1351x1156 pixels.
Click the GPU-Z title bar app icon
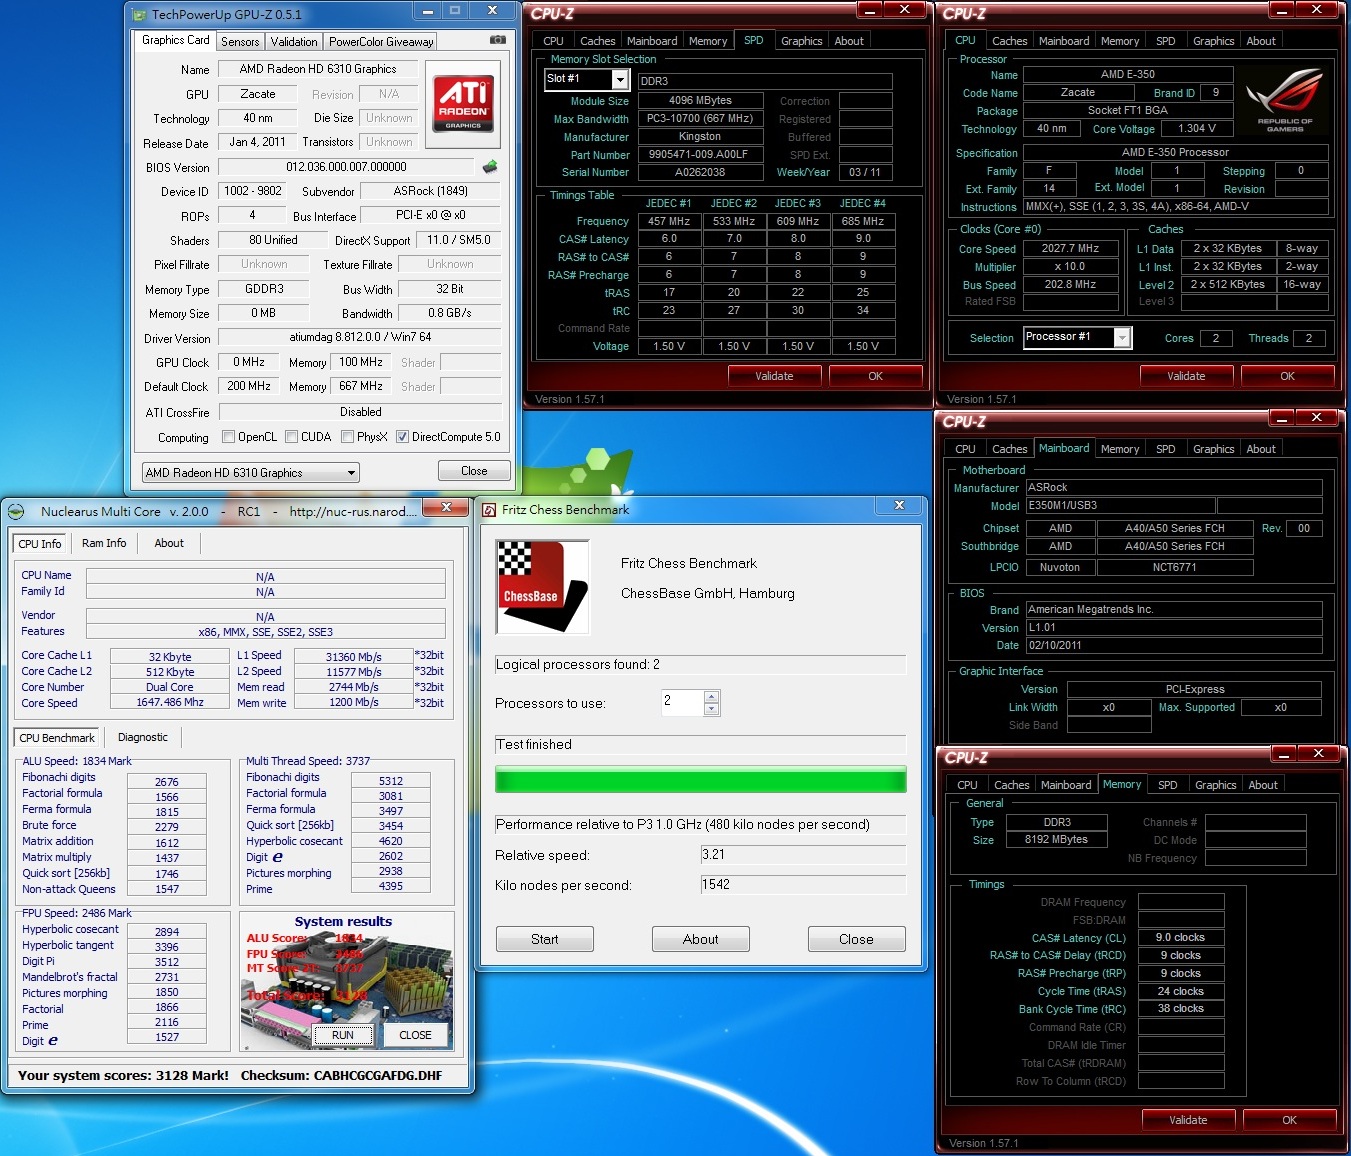coord(140,14)
